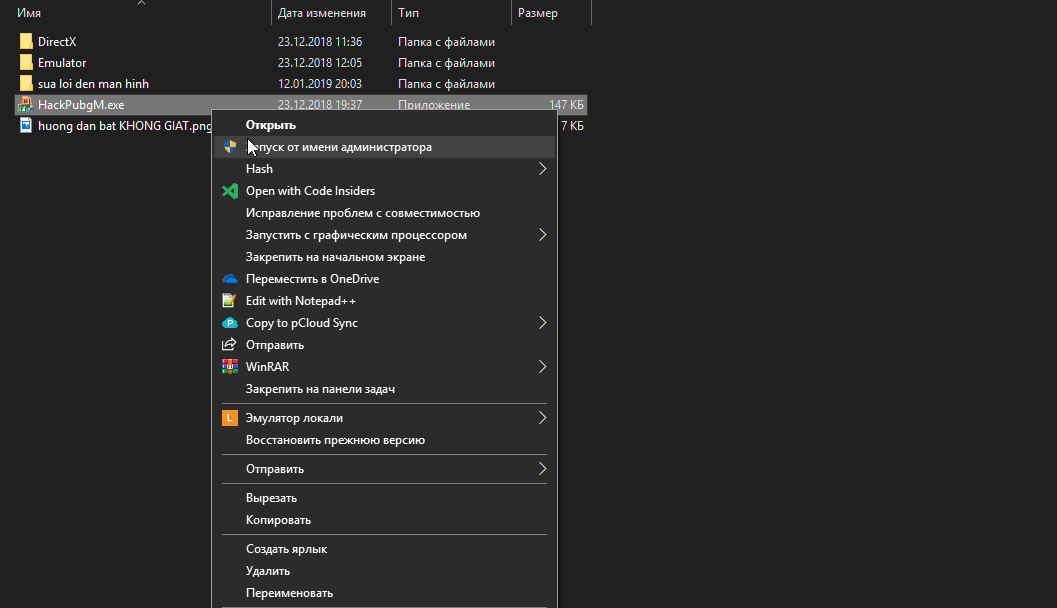1057x608 pixels.
Task: Expand the lower Отправить submenu arrow
Action: click(x=542, y=468)
